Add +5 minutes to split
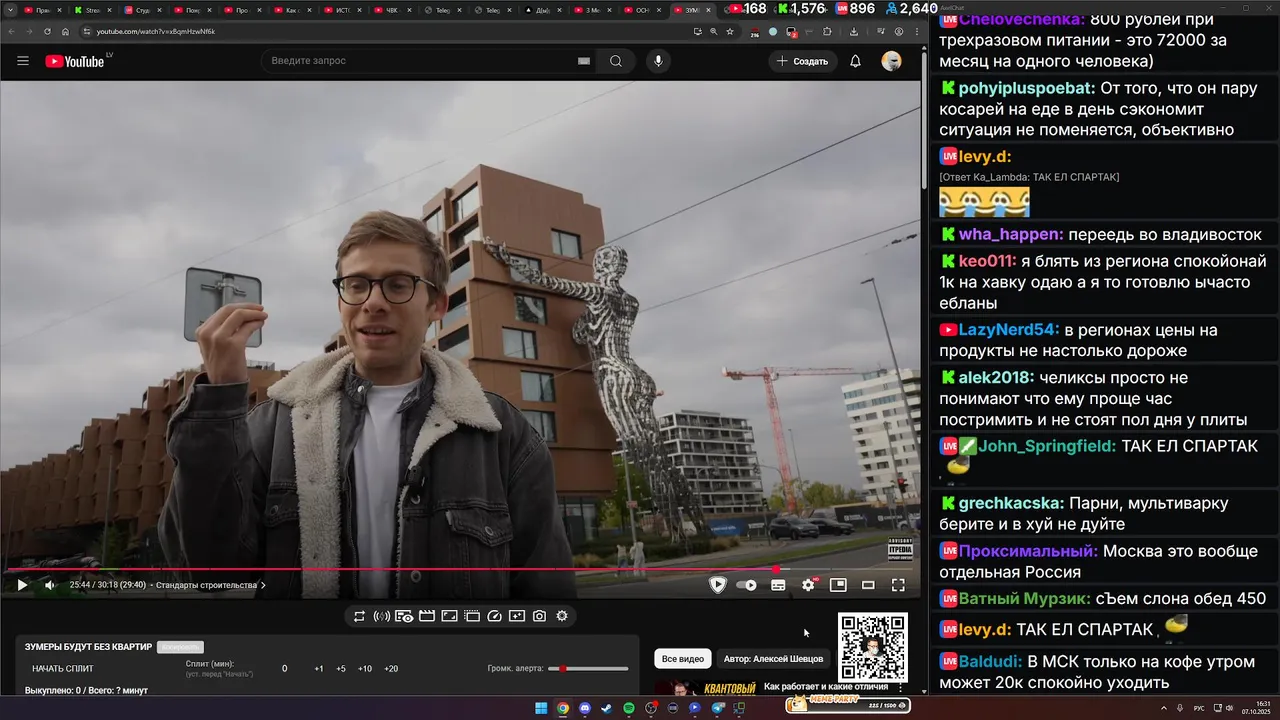The image size is (1280, 720). [341, 669]
